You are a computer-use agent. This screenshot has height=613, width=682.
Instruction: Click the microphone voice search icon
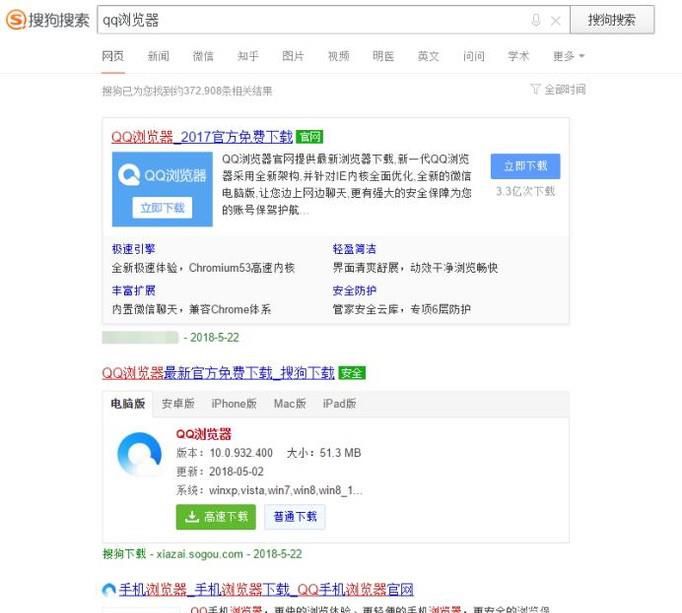pyautogui.click(x=536, y=20)
